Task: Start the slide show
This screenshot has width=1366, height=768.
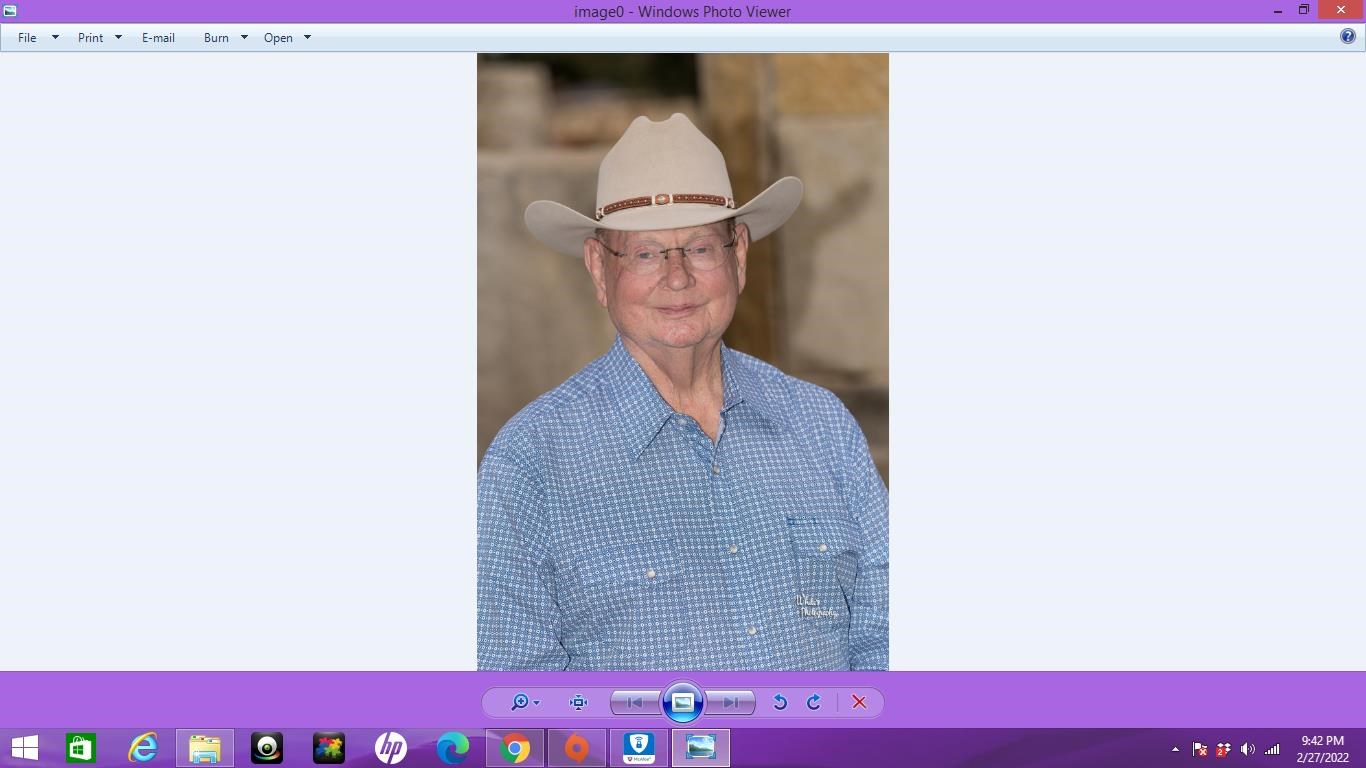Action: click(683, 702)
